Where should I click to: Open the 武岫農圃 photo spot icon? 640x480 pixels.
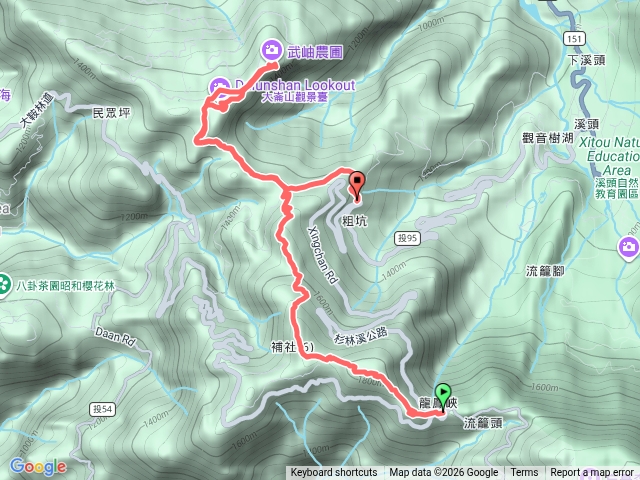click(x=271, y=50)
